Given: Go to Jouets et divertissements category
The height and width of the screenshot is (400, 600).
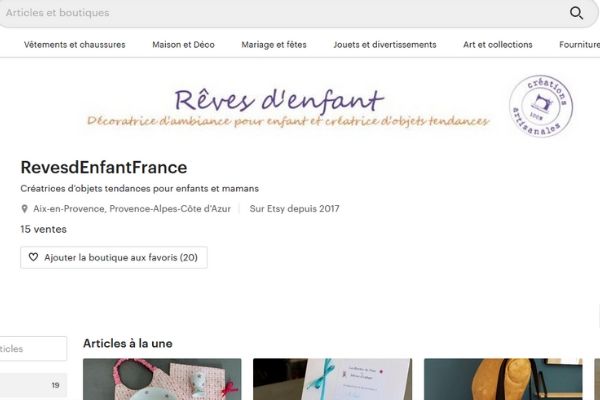Looking at the screenshot, I should (385, 45).
